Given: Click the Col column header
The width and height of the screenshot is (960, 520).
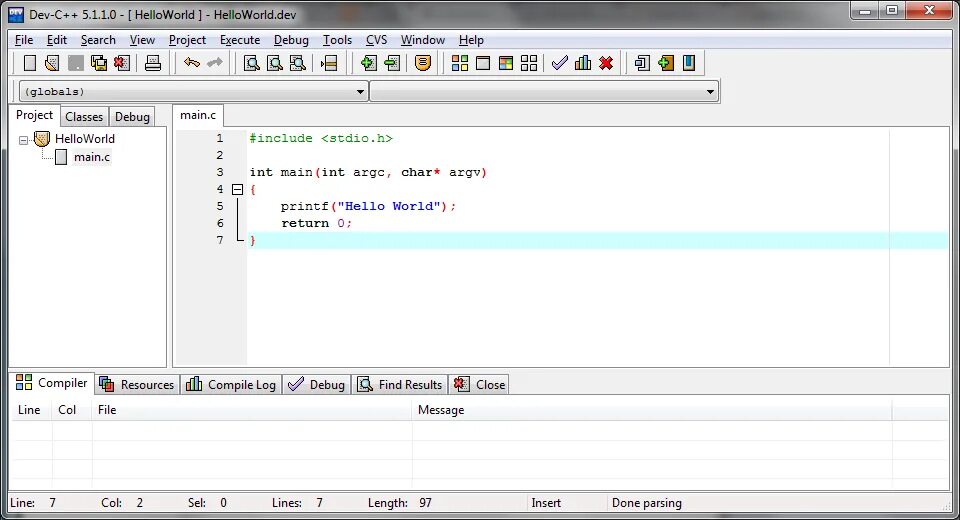Looking at the screenshot, I should tap(72, 410).
